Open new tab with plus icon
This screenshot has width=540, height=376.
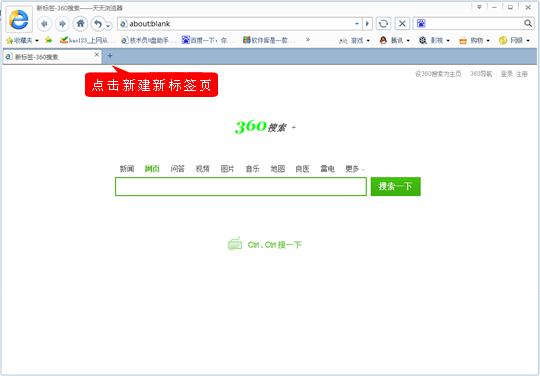pyautogui.click(x=110, y=56)
